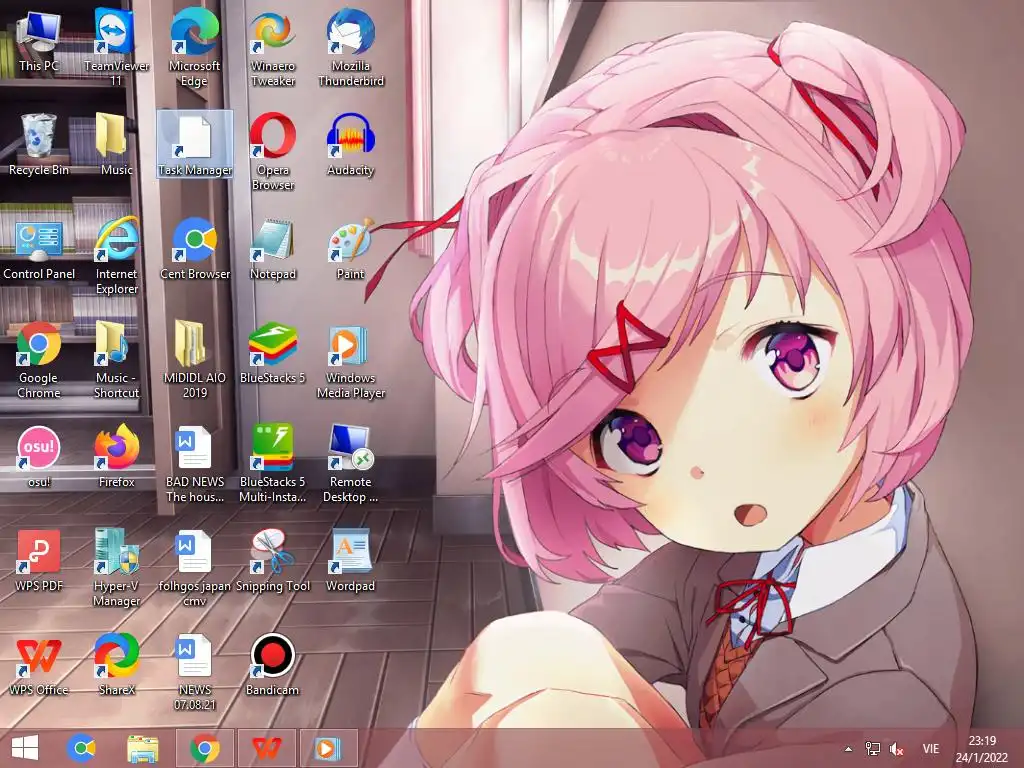Select the Firefox shortcut
The height and width of the screenshot is (768, 1024).
click(x=116, y=456)
